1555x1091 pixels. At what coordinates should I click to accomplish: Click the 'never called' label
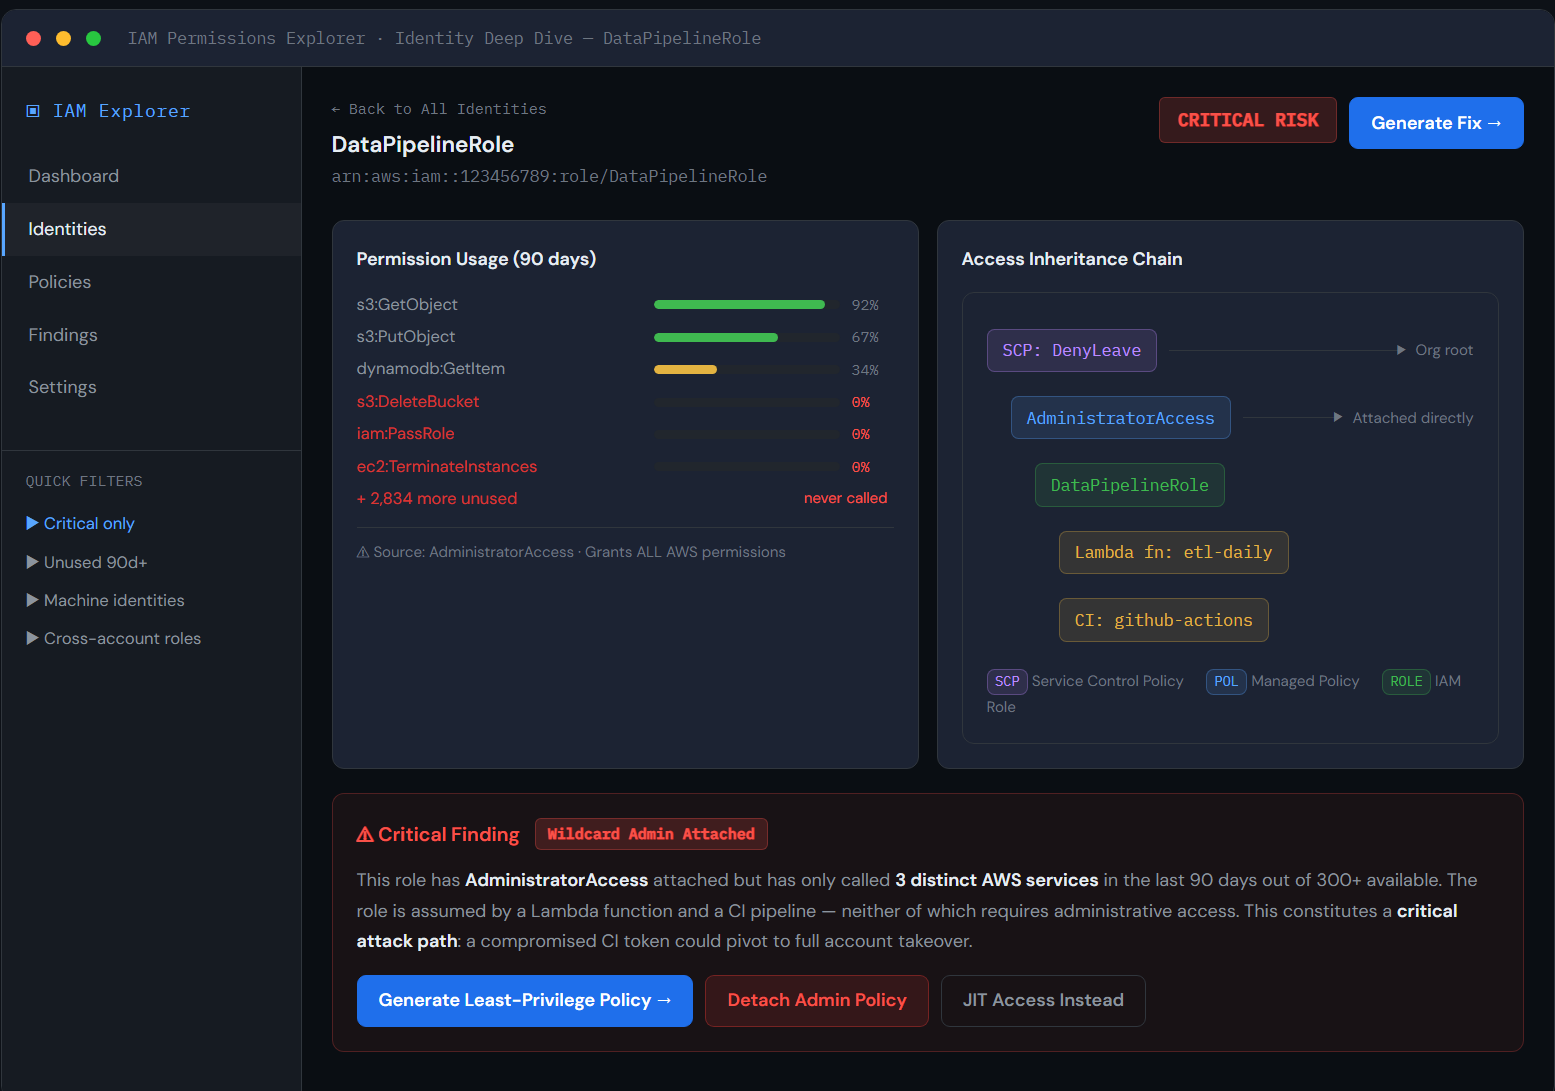pos(846,498)
